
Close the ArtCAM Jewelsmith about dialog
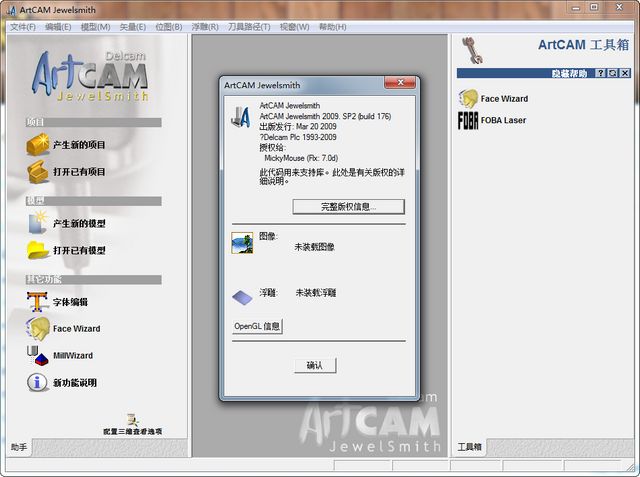point(400,82)
